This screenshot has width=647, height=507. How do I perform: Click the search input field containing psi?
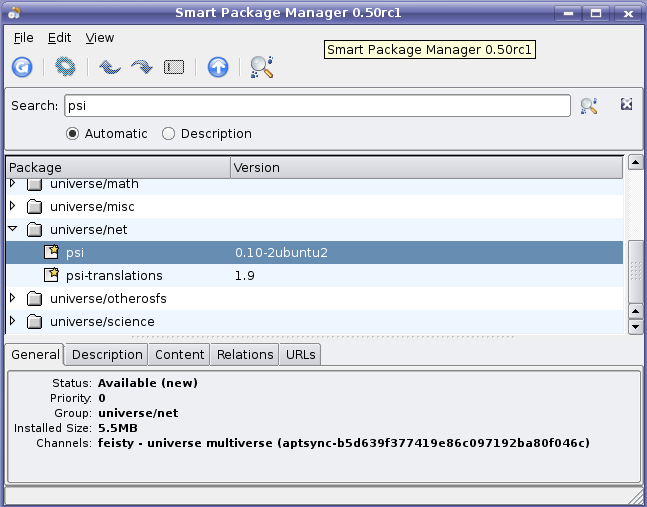click(317, 106)
